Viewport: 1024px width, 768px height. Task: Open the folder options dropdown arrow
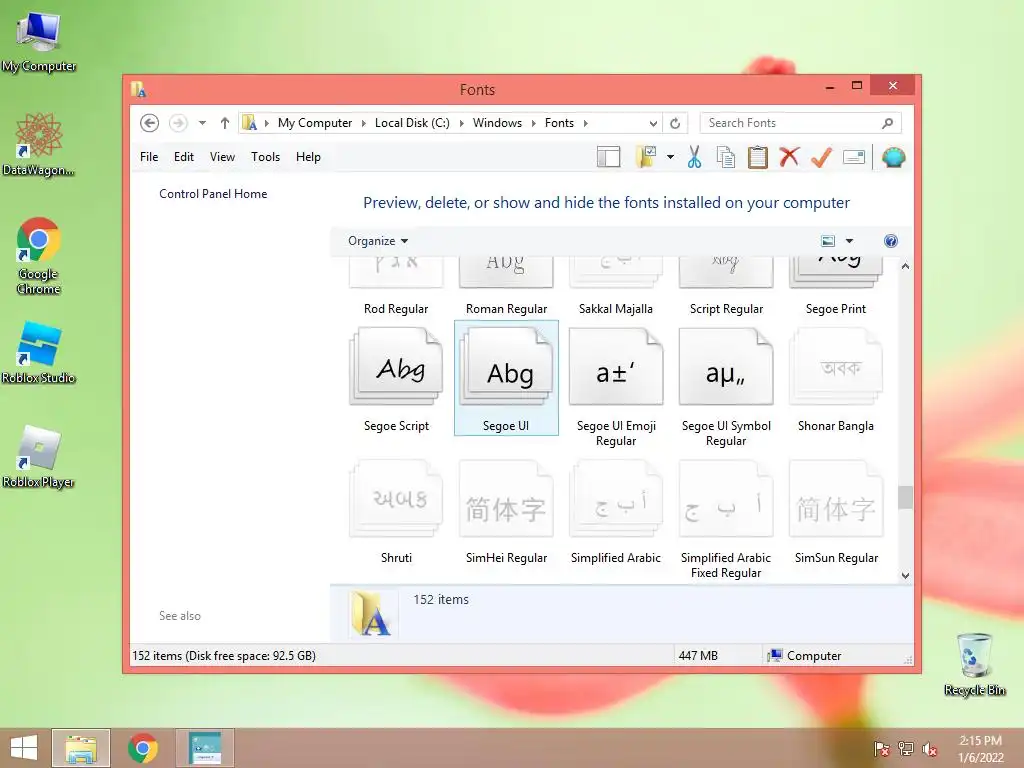pos(670,157)
